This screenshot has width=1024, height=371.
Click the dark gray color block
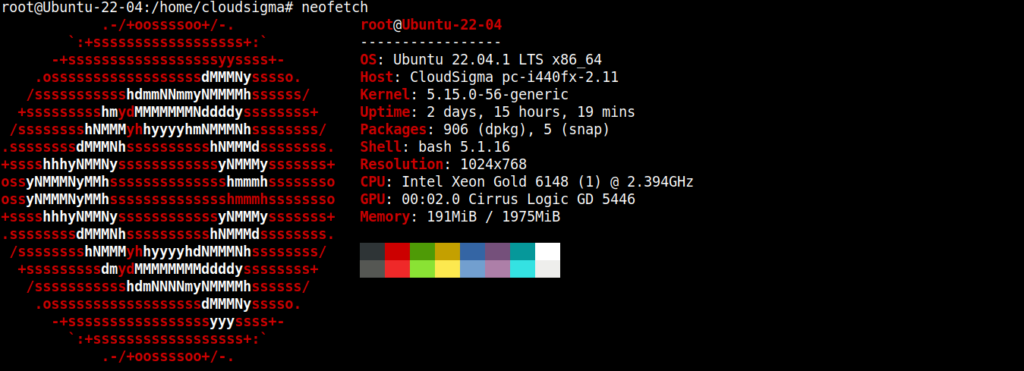372,251
